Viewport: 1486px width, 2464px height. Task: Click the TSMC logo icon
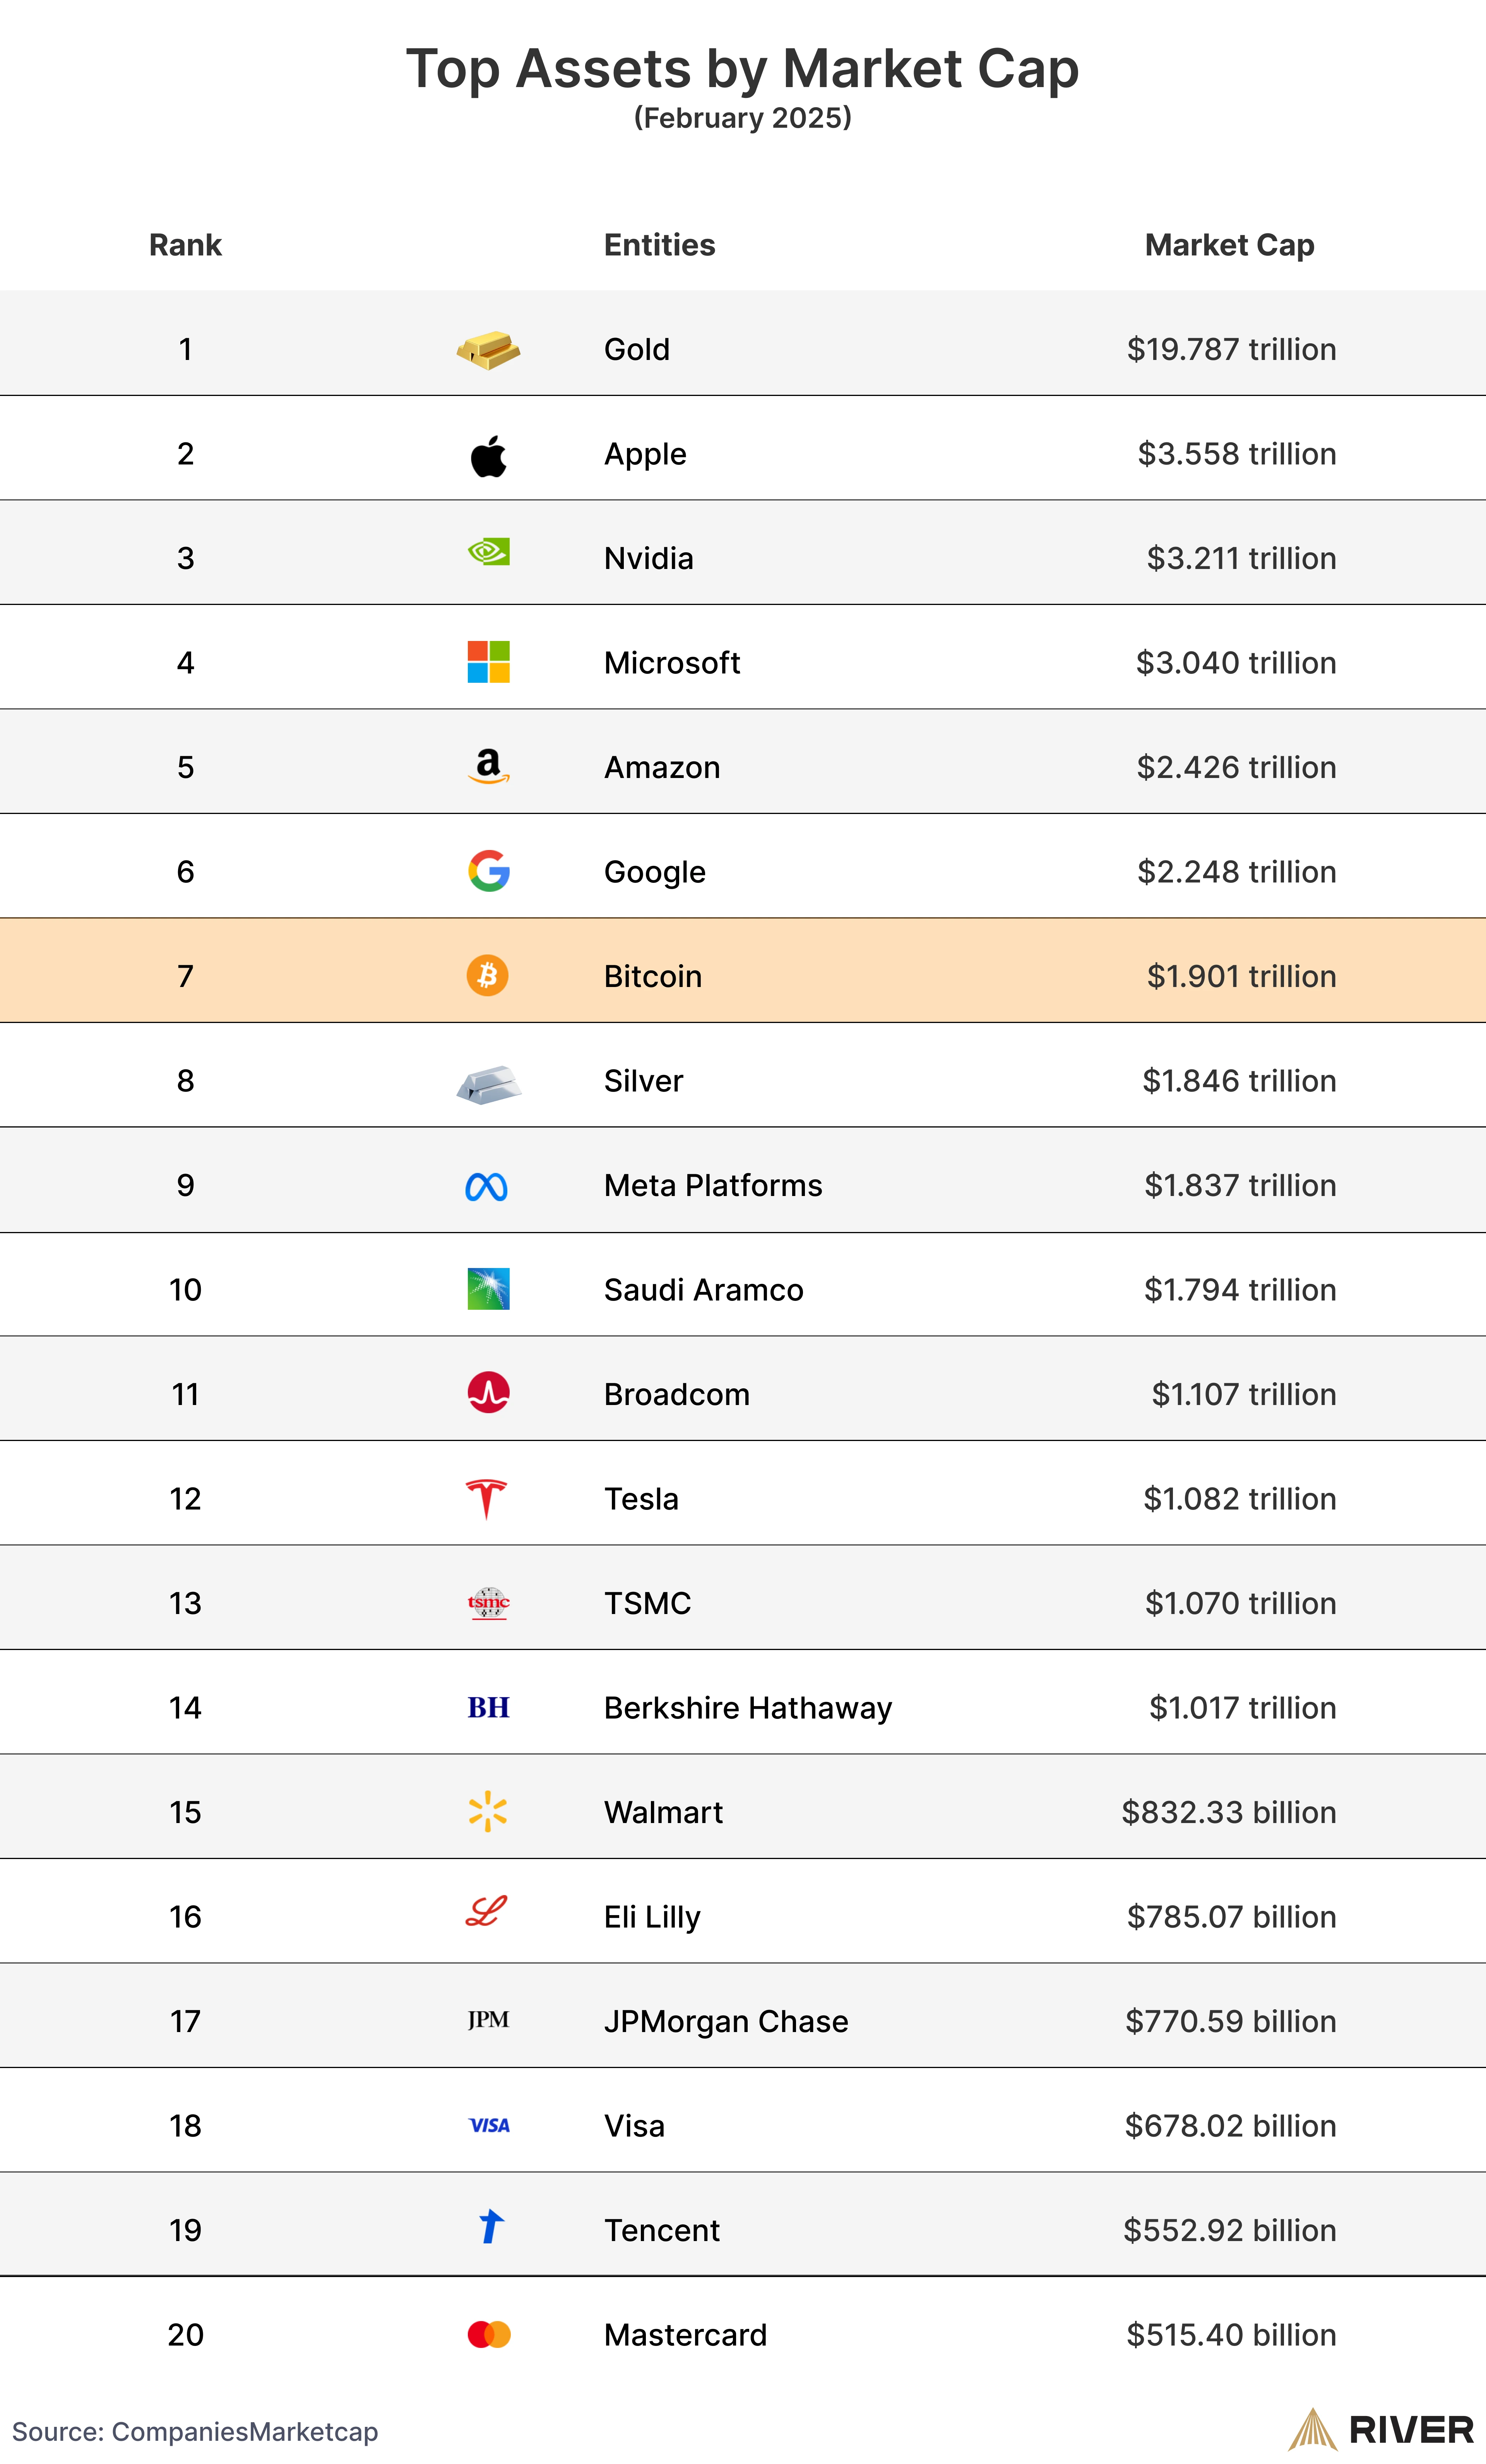click(x=489, y=1603)
